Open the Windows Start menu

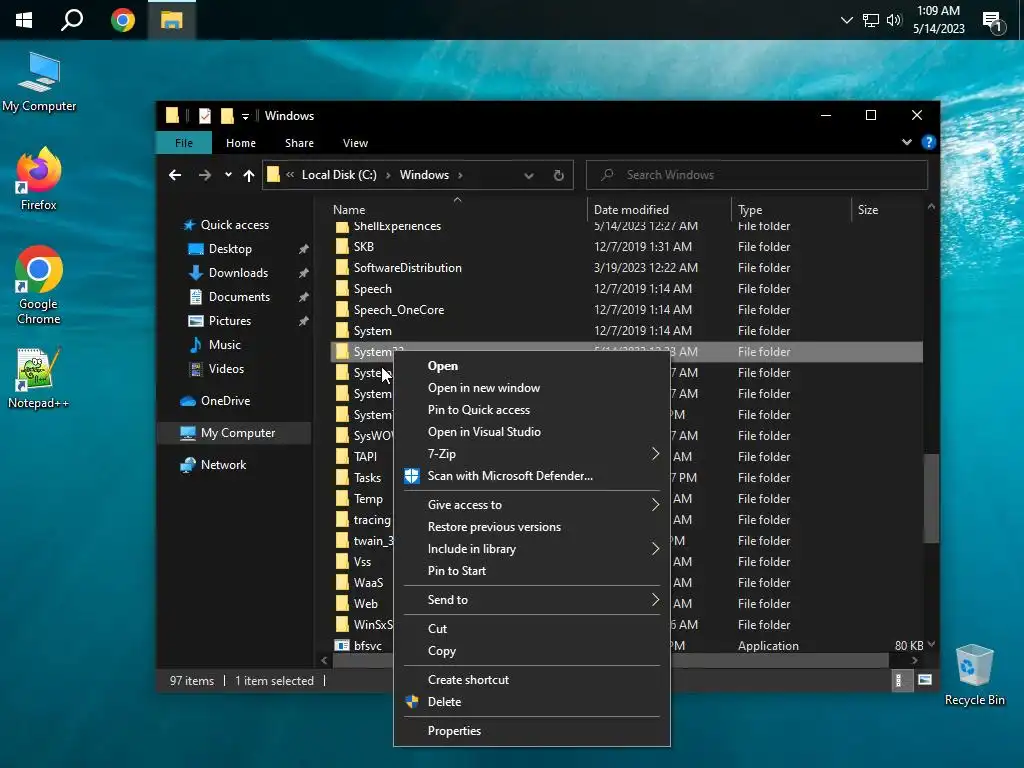click(24, 20)
